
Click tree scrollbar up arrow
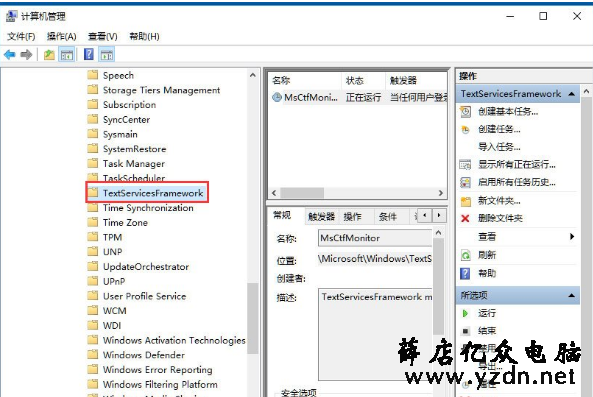pyautogui.click(x=253, y=75)
